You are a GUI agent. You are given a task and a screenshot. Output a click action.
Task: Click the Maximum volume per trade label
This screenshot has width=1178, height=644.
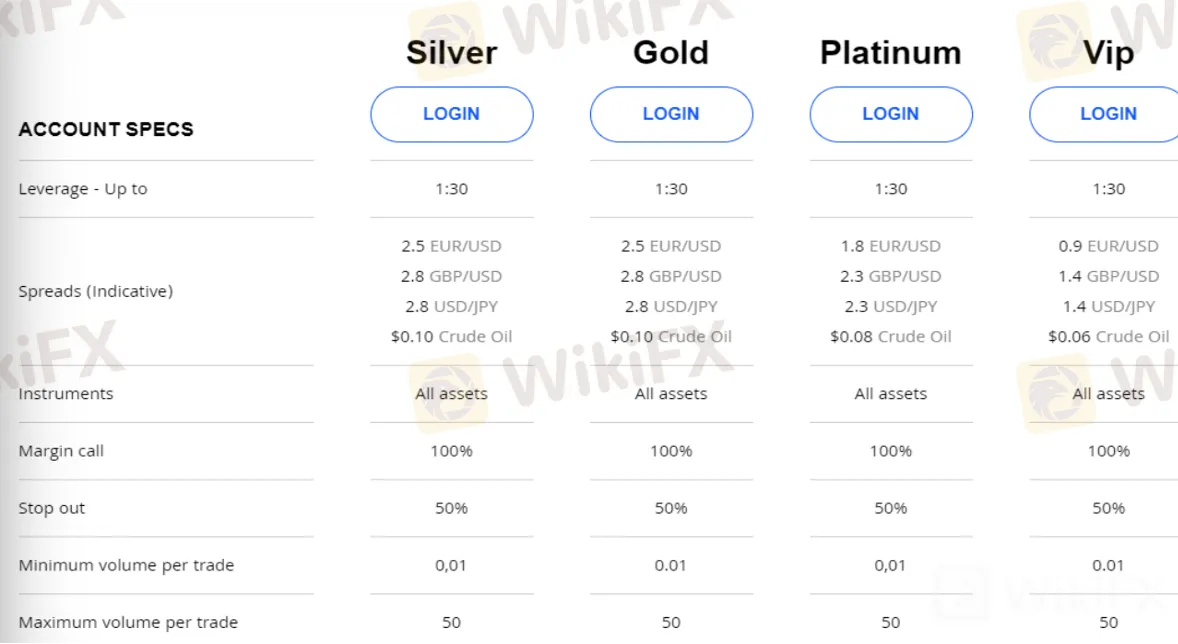click(128, 622)
